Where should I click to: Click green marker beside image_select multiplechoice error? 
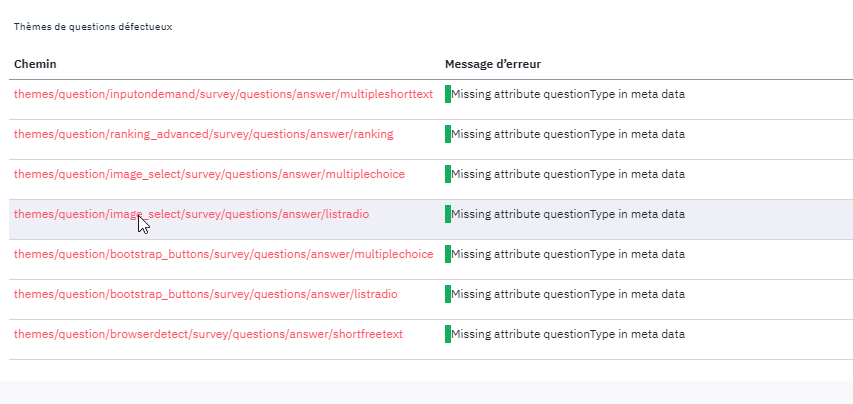click(x=448, y=174)
